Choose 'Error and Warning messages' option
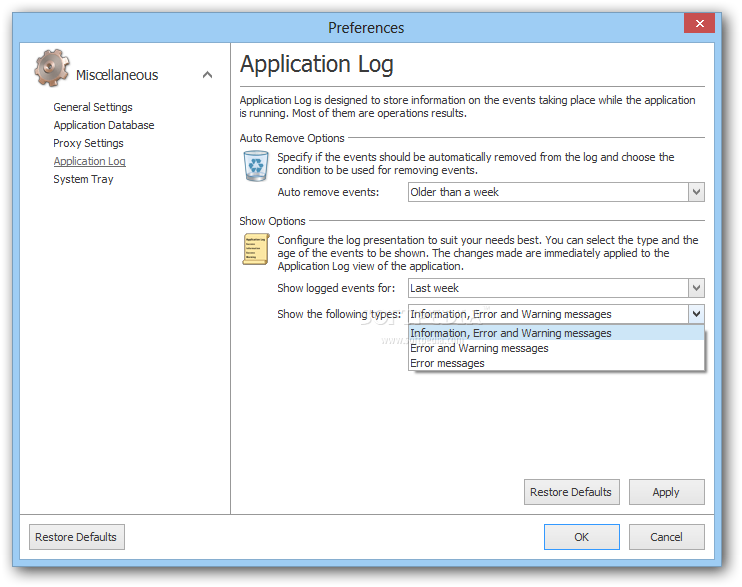Viewport: 742px width, 587px height. tap(556, 348)
